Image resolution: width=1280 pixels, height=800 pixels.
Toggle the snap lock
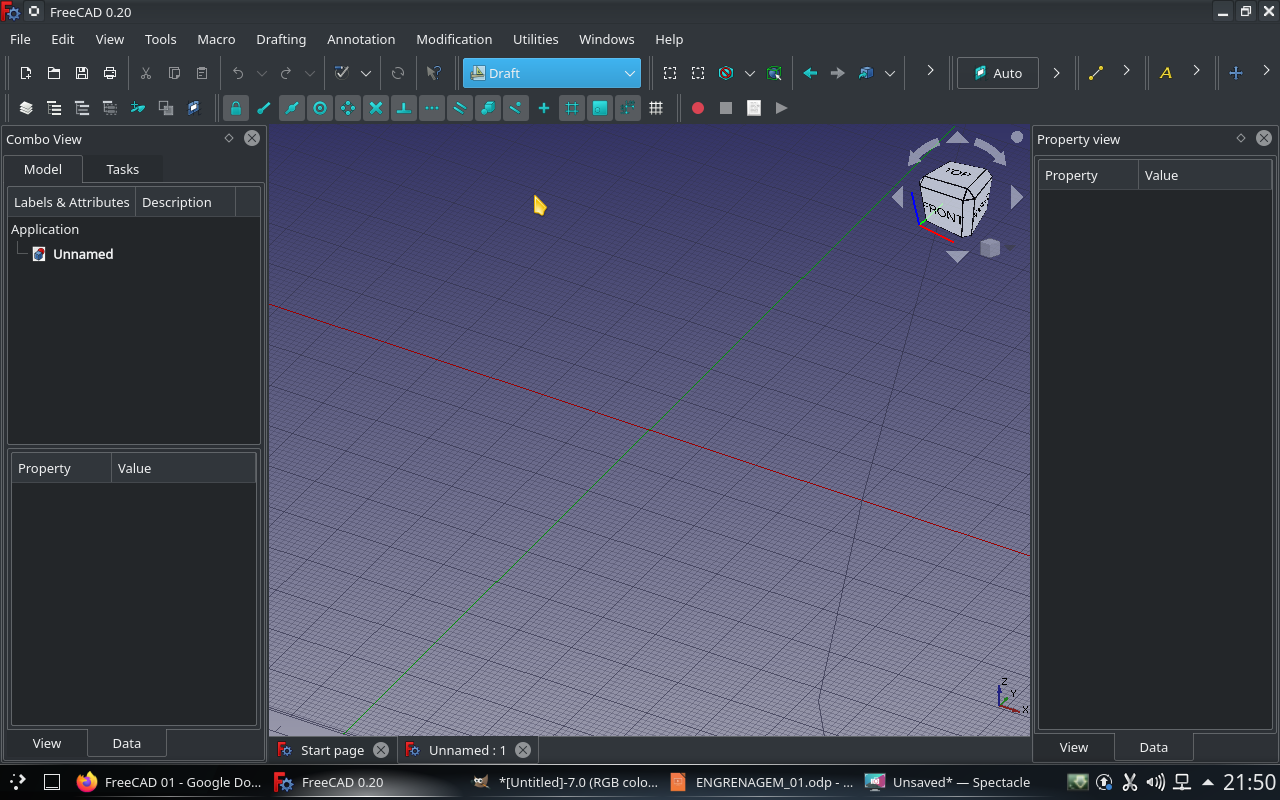(x=236, y=108)
